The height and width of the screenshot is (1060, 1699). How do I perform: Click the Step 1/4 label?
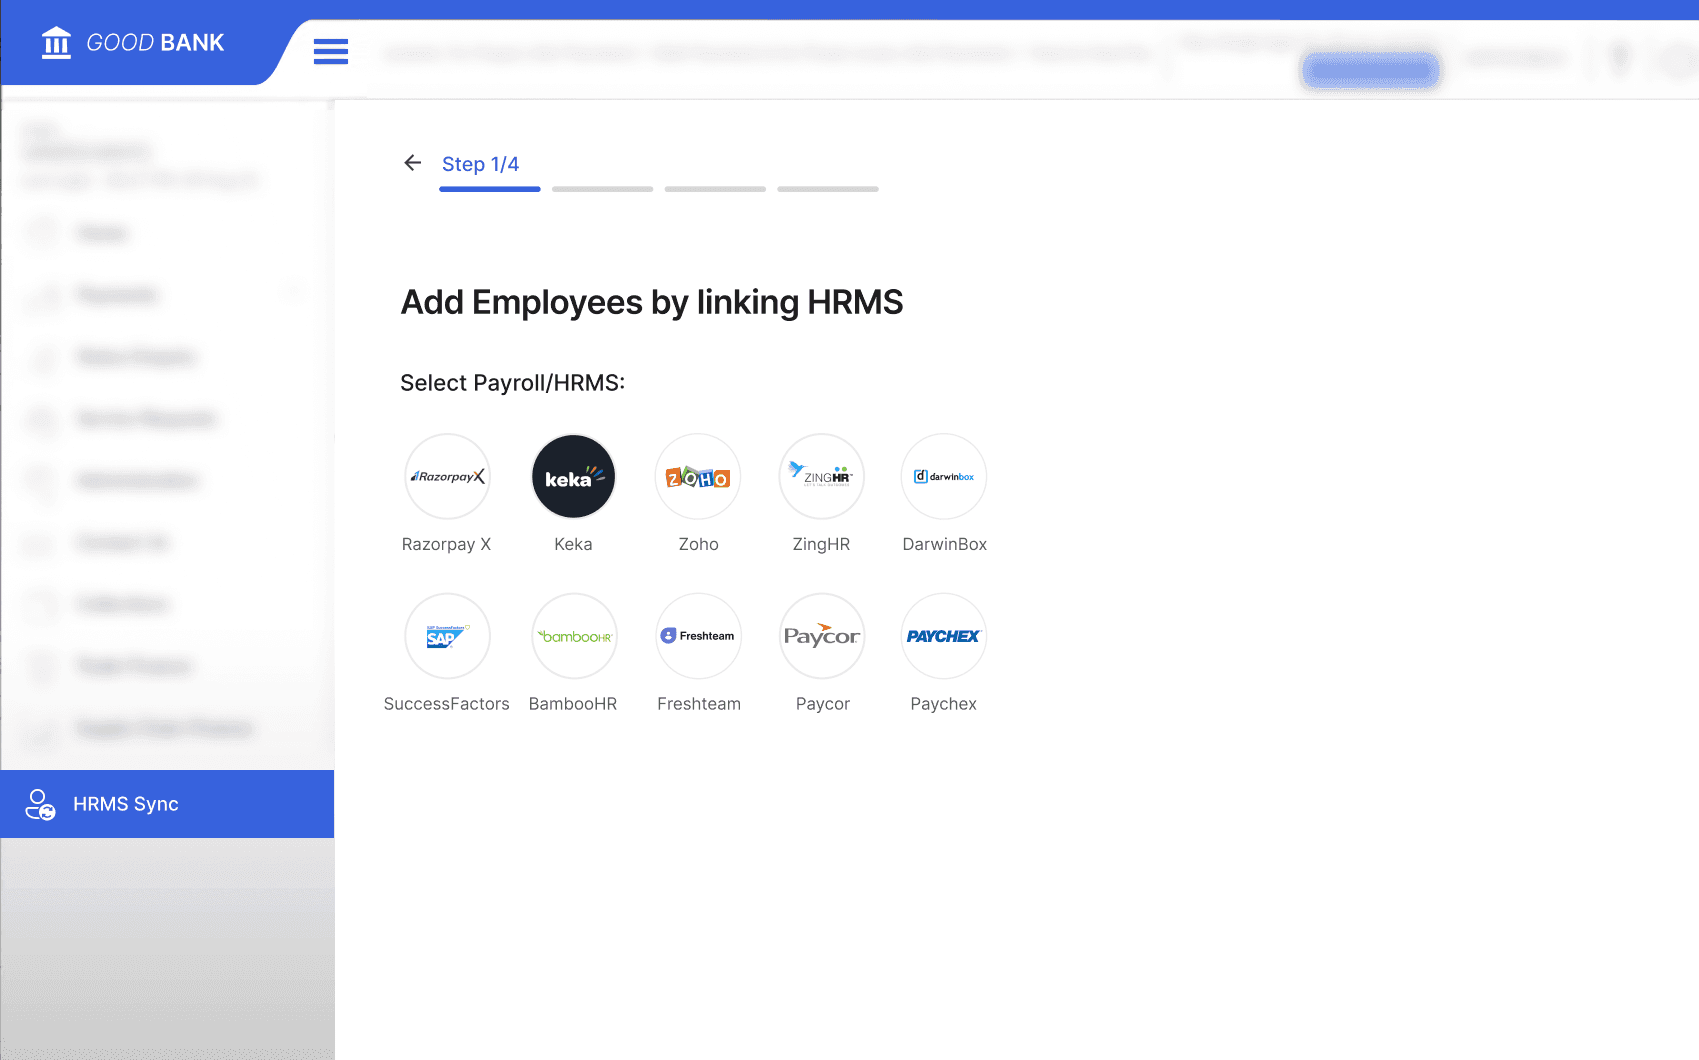point(480,164)
